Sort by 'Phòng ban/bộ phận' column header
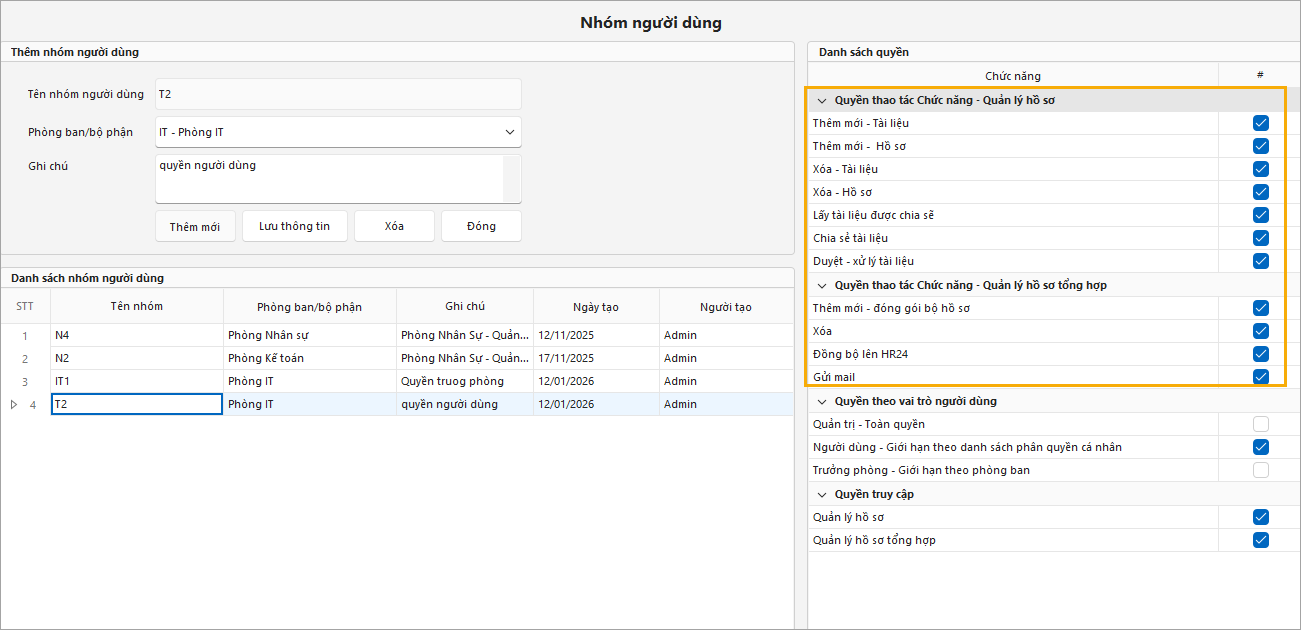The image size is (1301, 630). 310,306
